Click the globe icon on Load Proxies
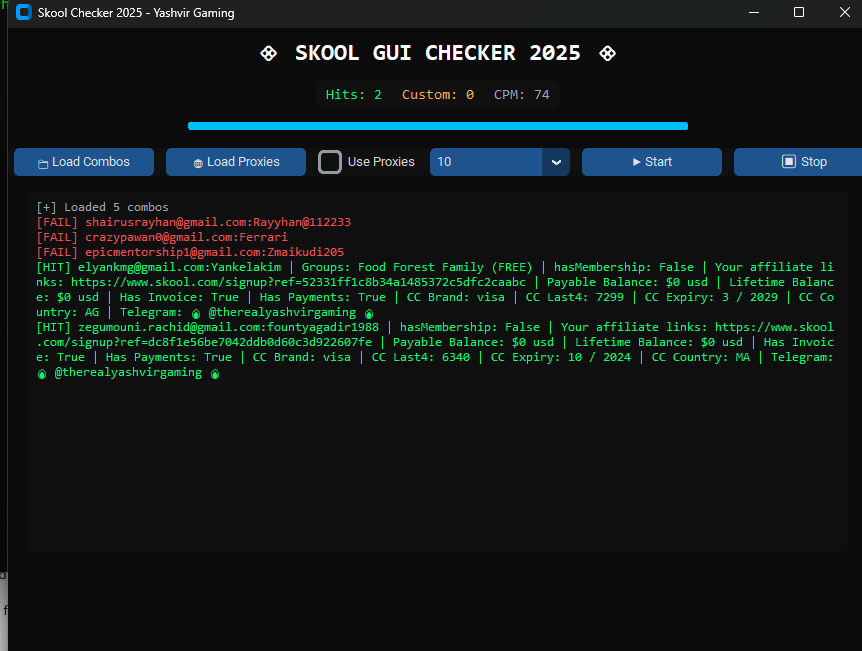Screen dimensions: 862x651 (x=198, y=163)
